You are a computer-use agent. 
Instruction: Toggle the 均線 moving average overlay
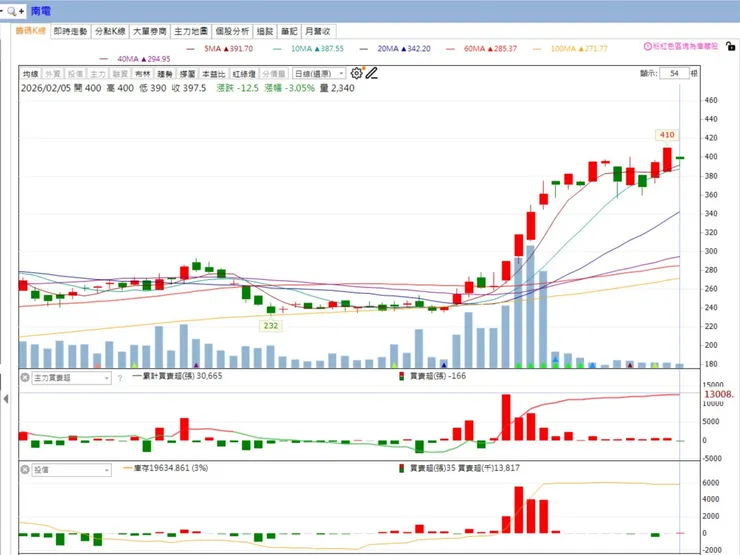pyautogui.click(x=31, y=74)
